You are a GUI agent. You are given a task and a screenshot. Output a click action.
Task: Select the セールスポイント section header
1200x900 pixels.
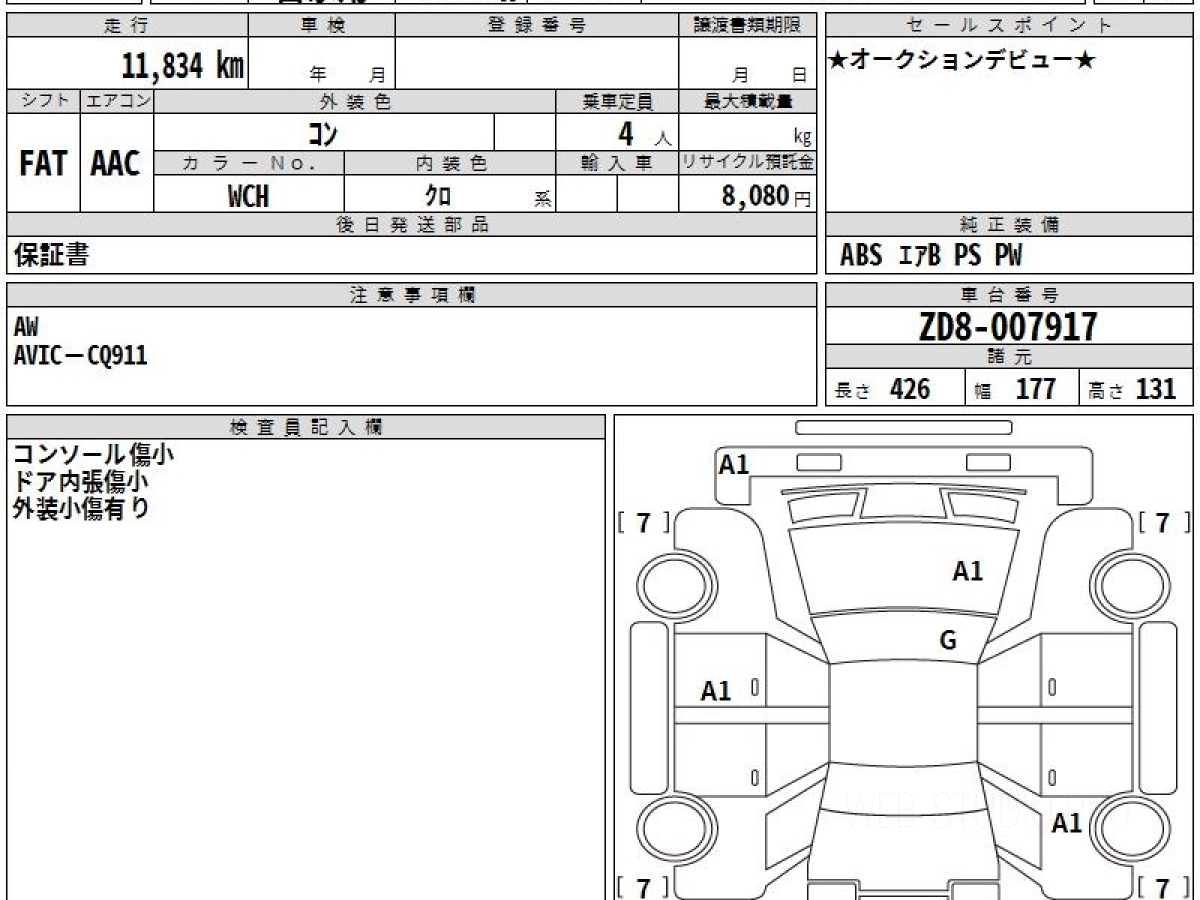(1009, 25)
